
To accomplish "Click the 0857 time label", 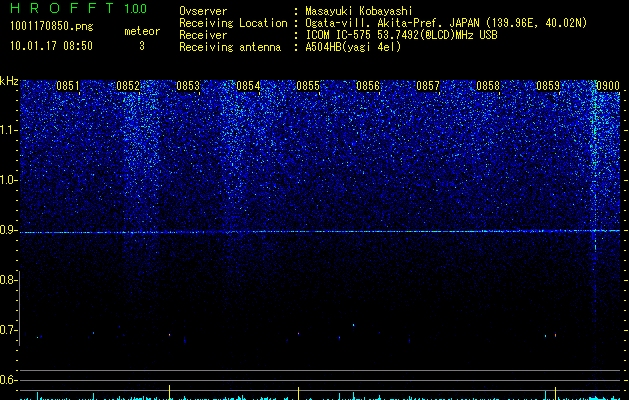I will 428,85.
